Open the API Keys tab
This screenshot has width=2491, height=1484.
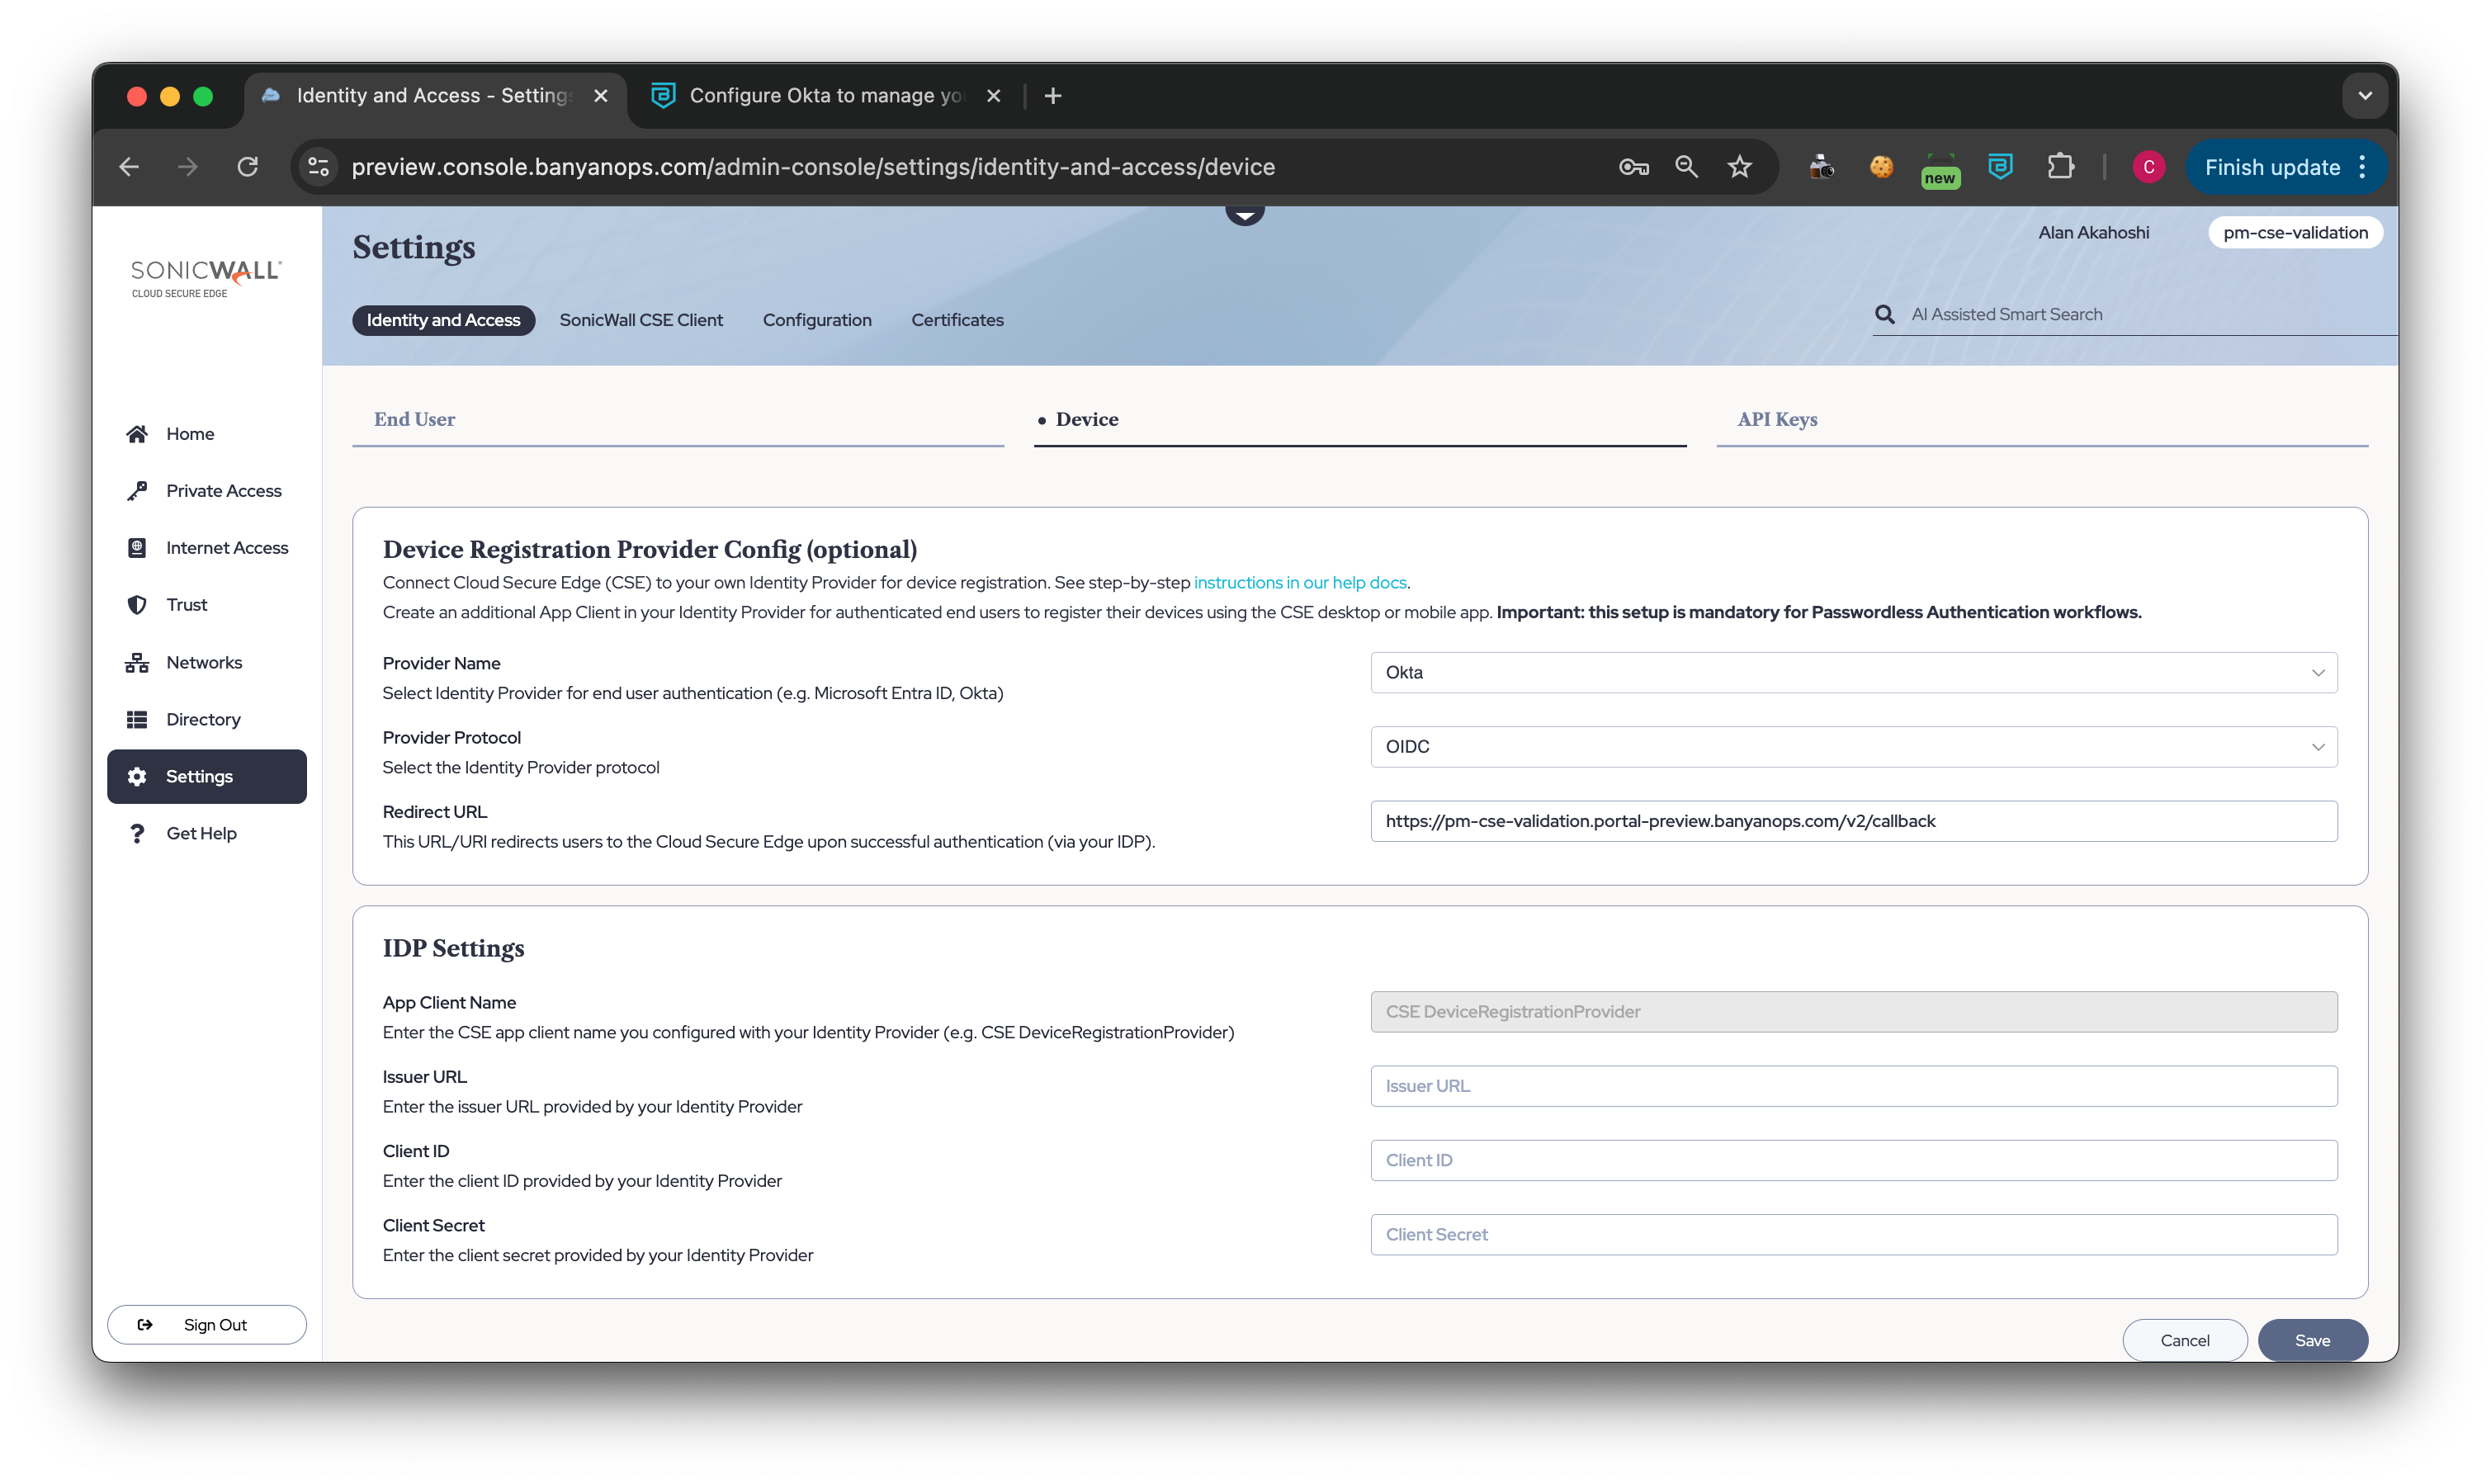pyautogui.click(x=1777, y=419)
